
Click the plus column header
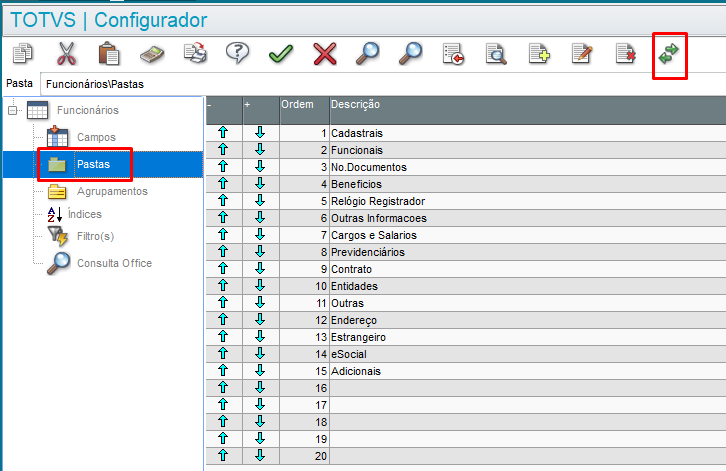tap(261, 110)
